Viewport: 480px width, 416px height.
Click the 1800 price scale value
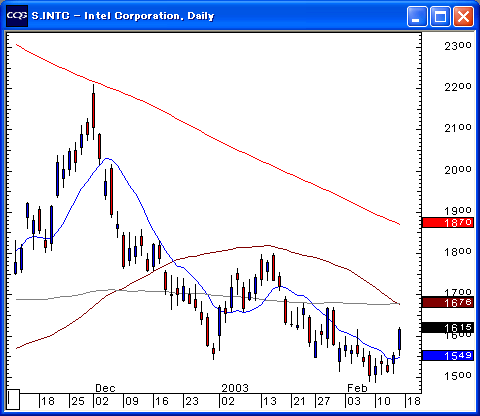click(458, 252)
